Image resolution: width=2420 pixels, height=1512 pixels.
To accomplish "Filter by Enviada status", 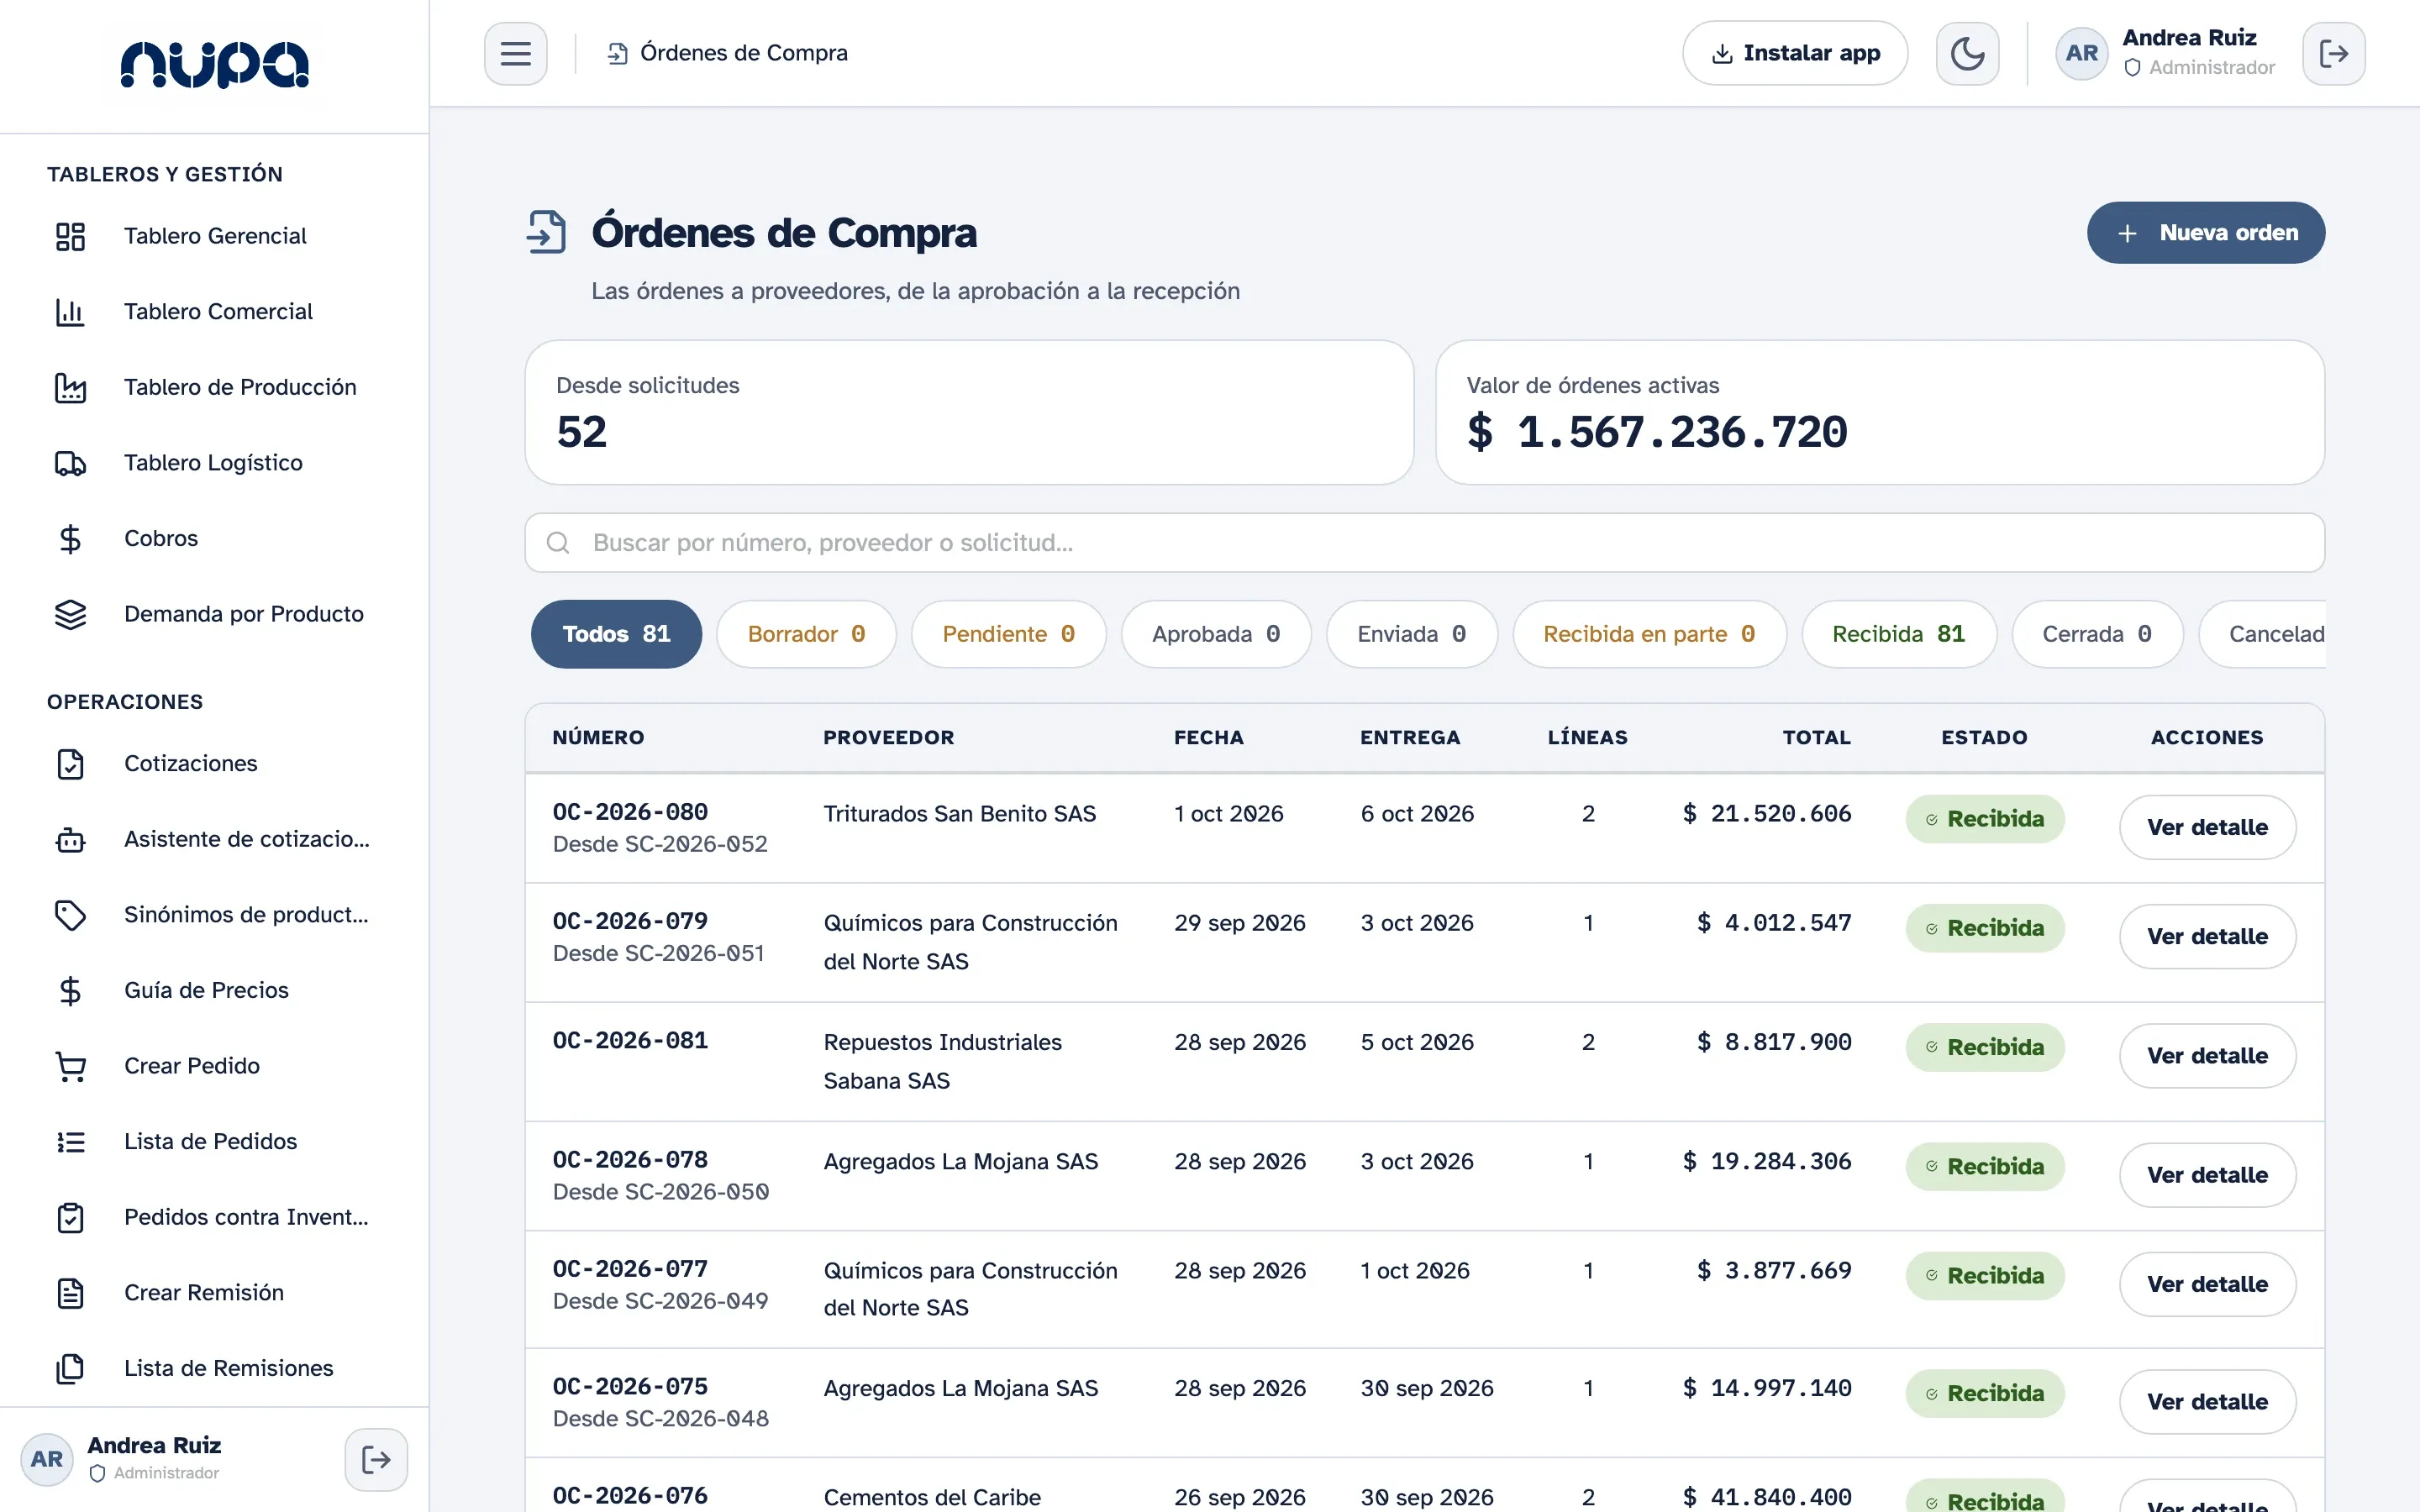I will [1412, 634].
